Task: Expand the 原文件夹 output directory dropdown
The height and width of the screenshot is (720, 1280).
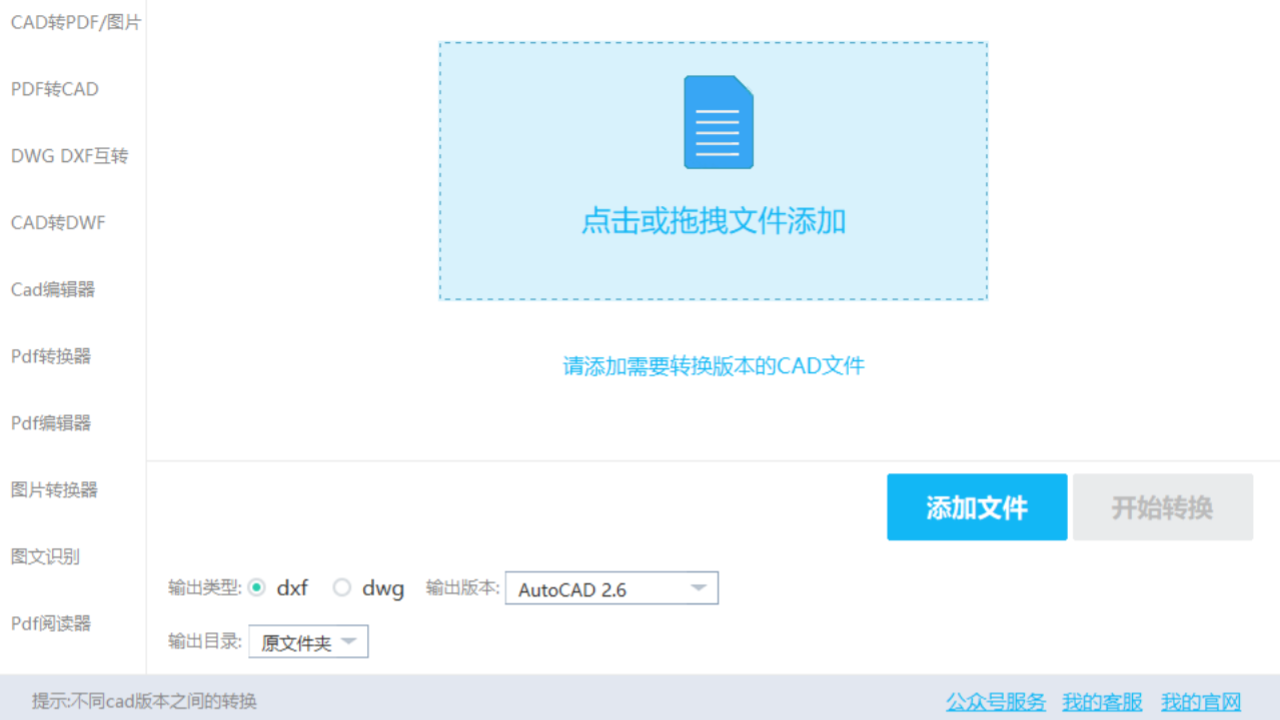Action: pos(308,642)
